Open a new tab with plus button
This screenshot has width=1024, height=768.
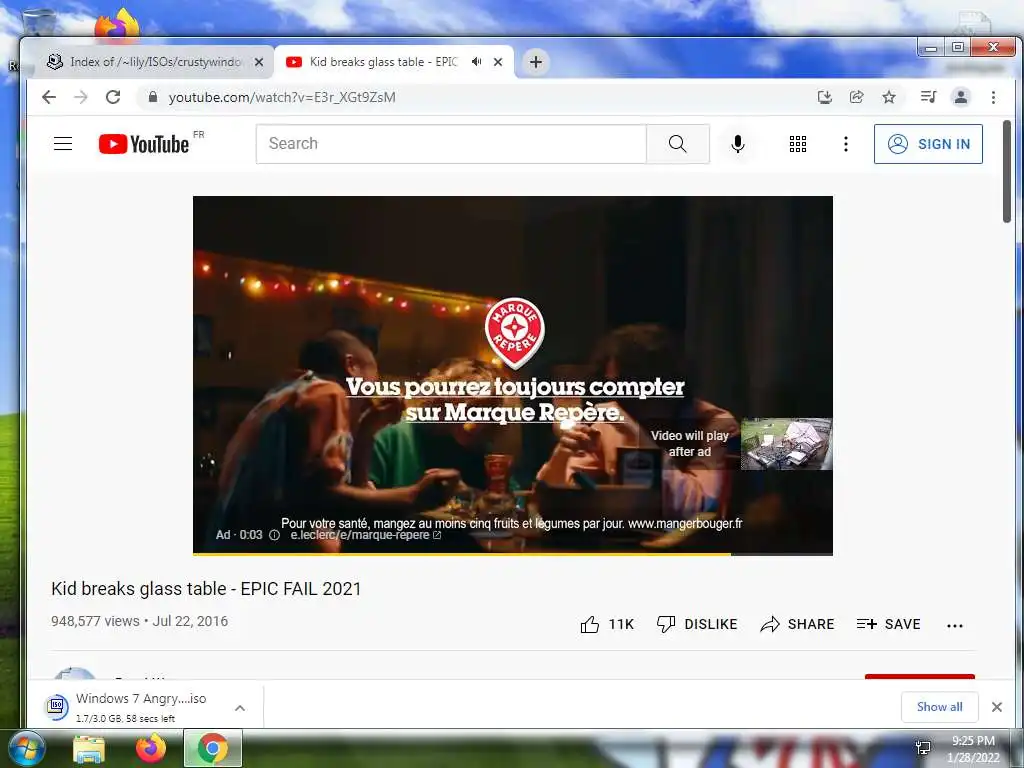tap(536, 62)
